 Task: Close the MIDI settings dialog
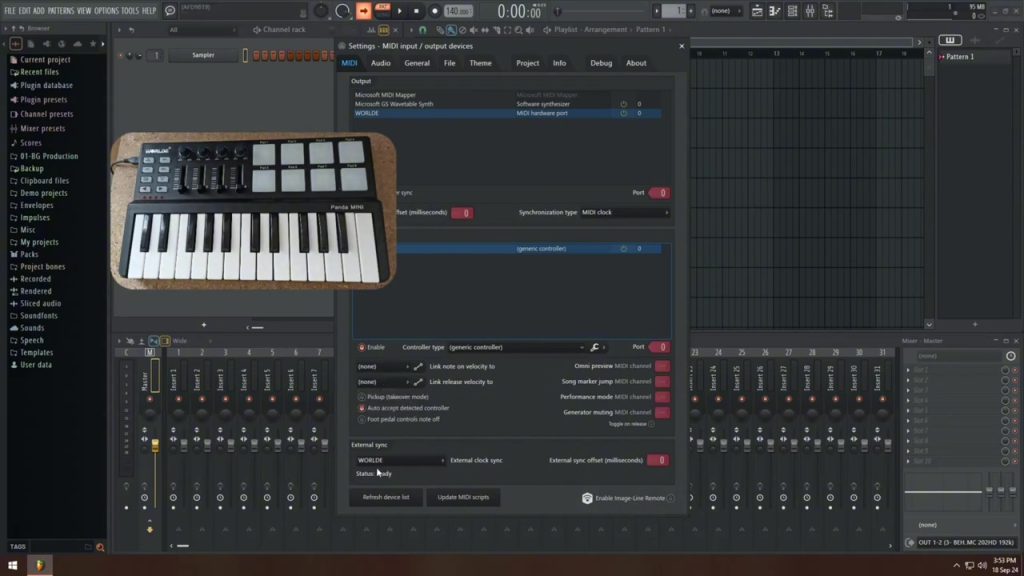682,46
